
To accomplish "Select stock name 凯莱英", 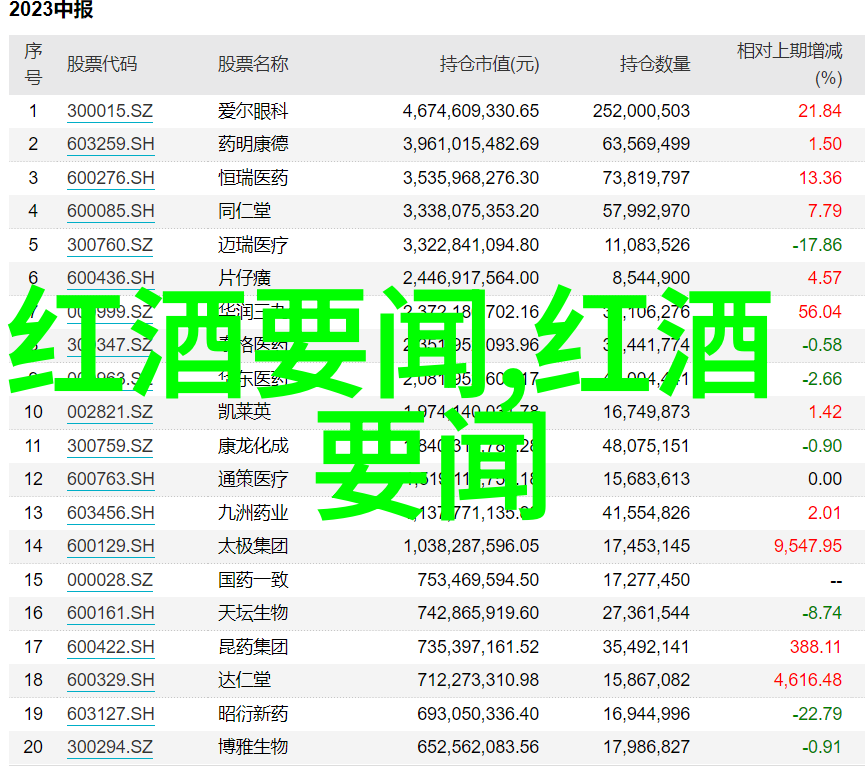I will coord(244,412).
